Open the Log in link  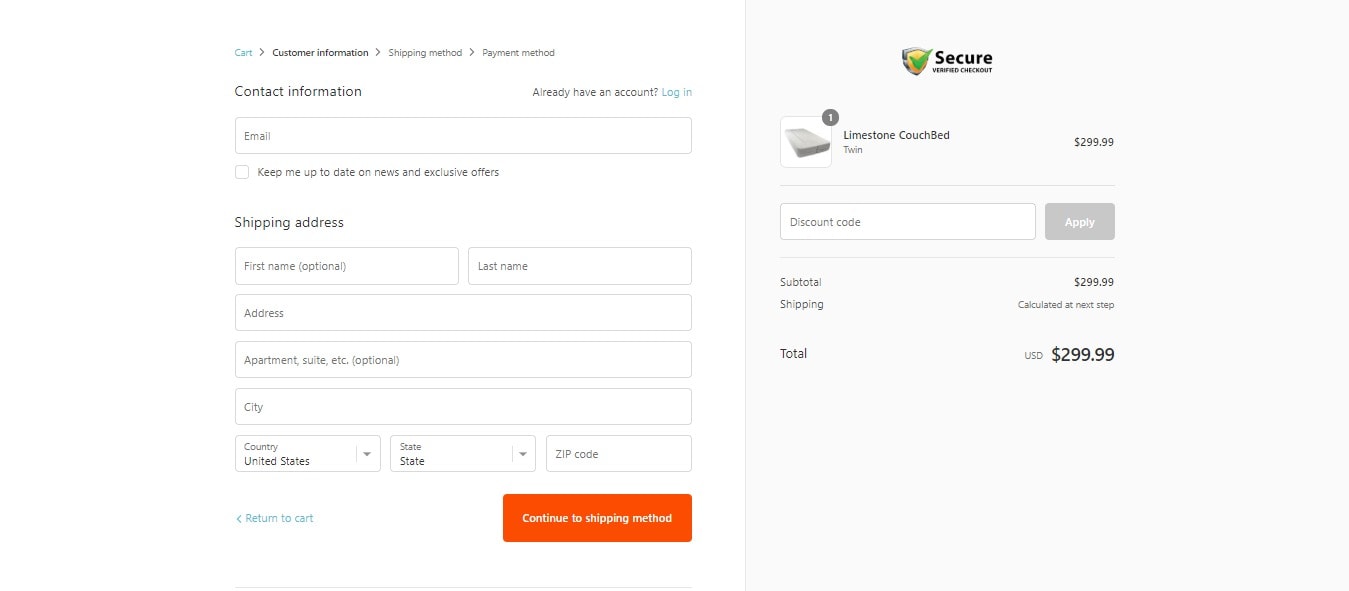tap(677, 92)
